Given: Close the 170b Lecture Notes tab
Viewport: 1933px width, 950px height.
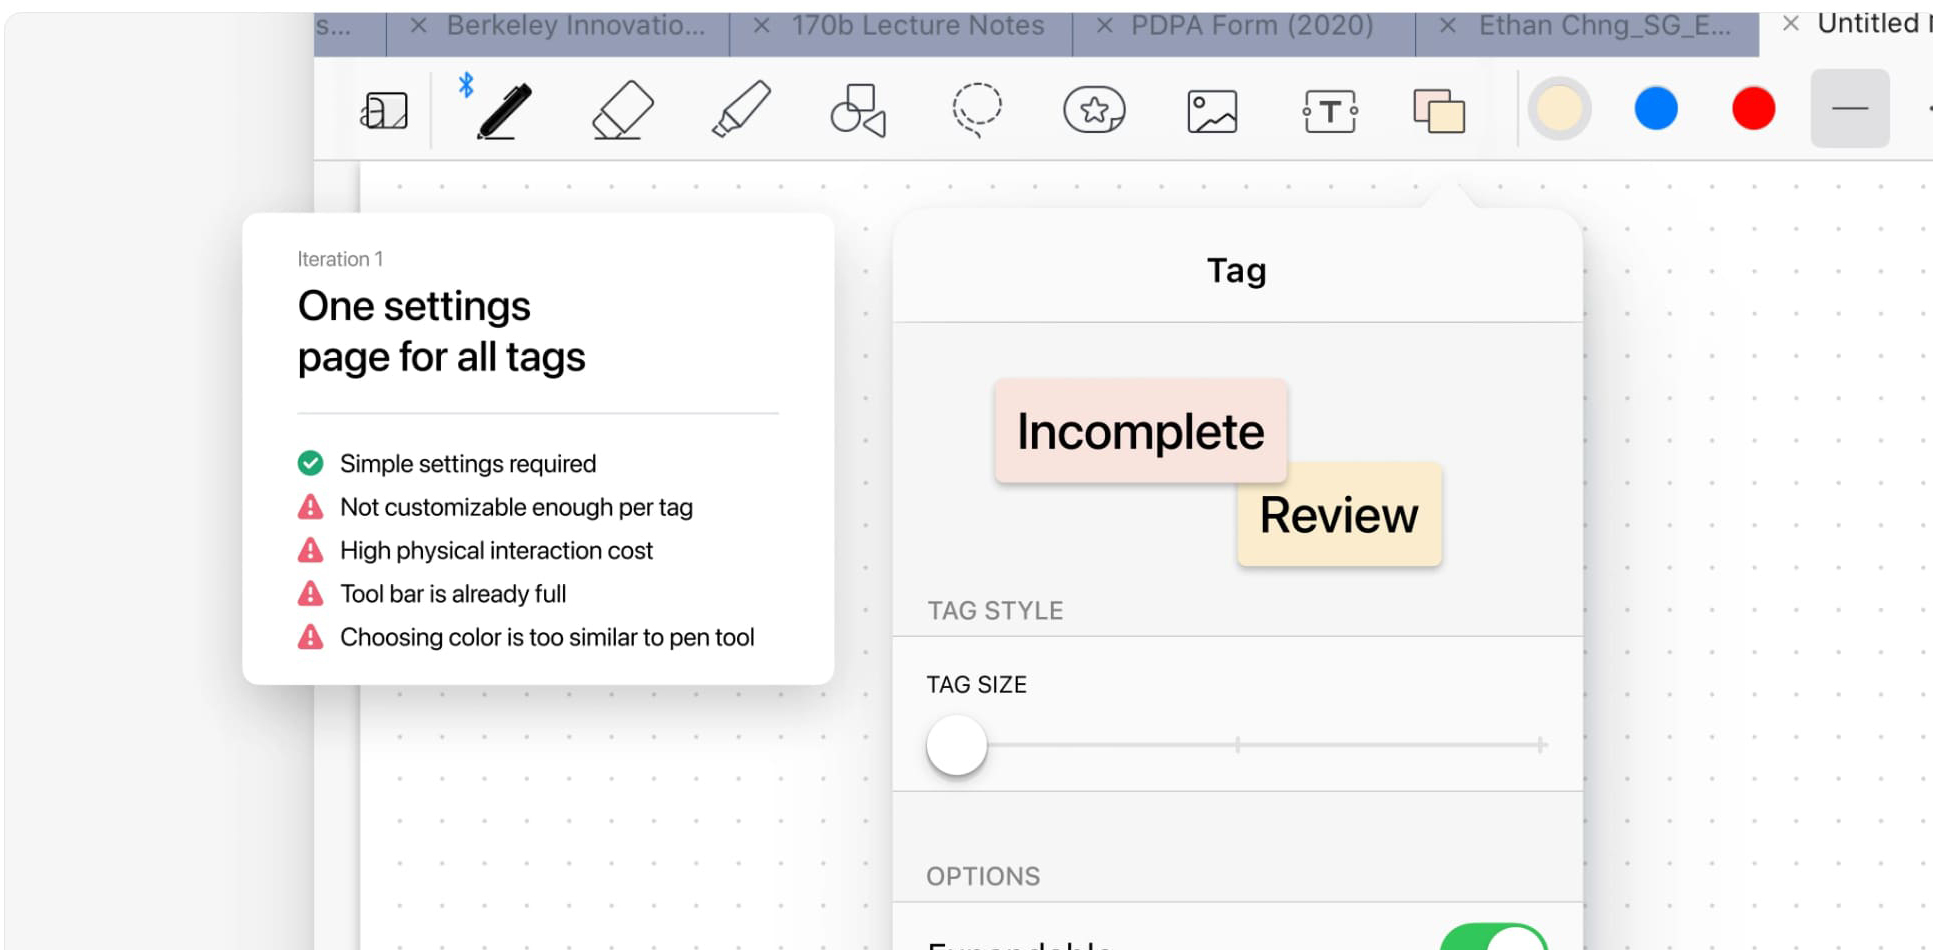Looking at the screenshot, I should coord(761,26).
